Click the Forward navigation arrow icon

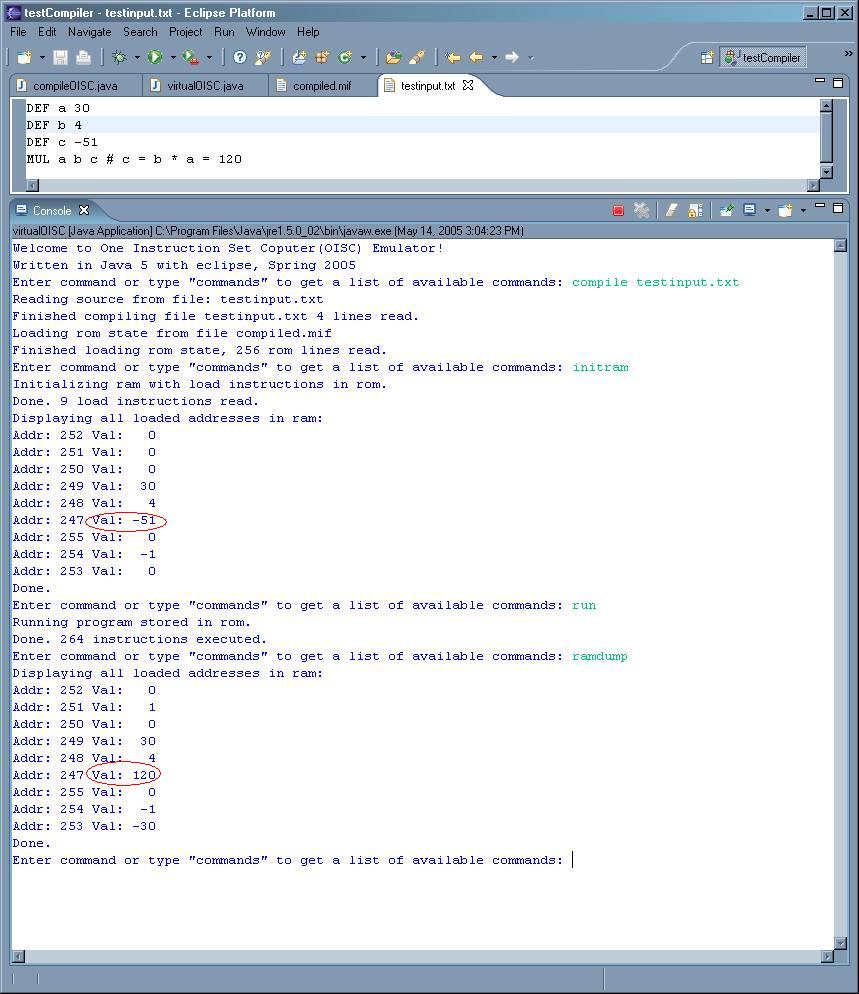(512, 58)
